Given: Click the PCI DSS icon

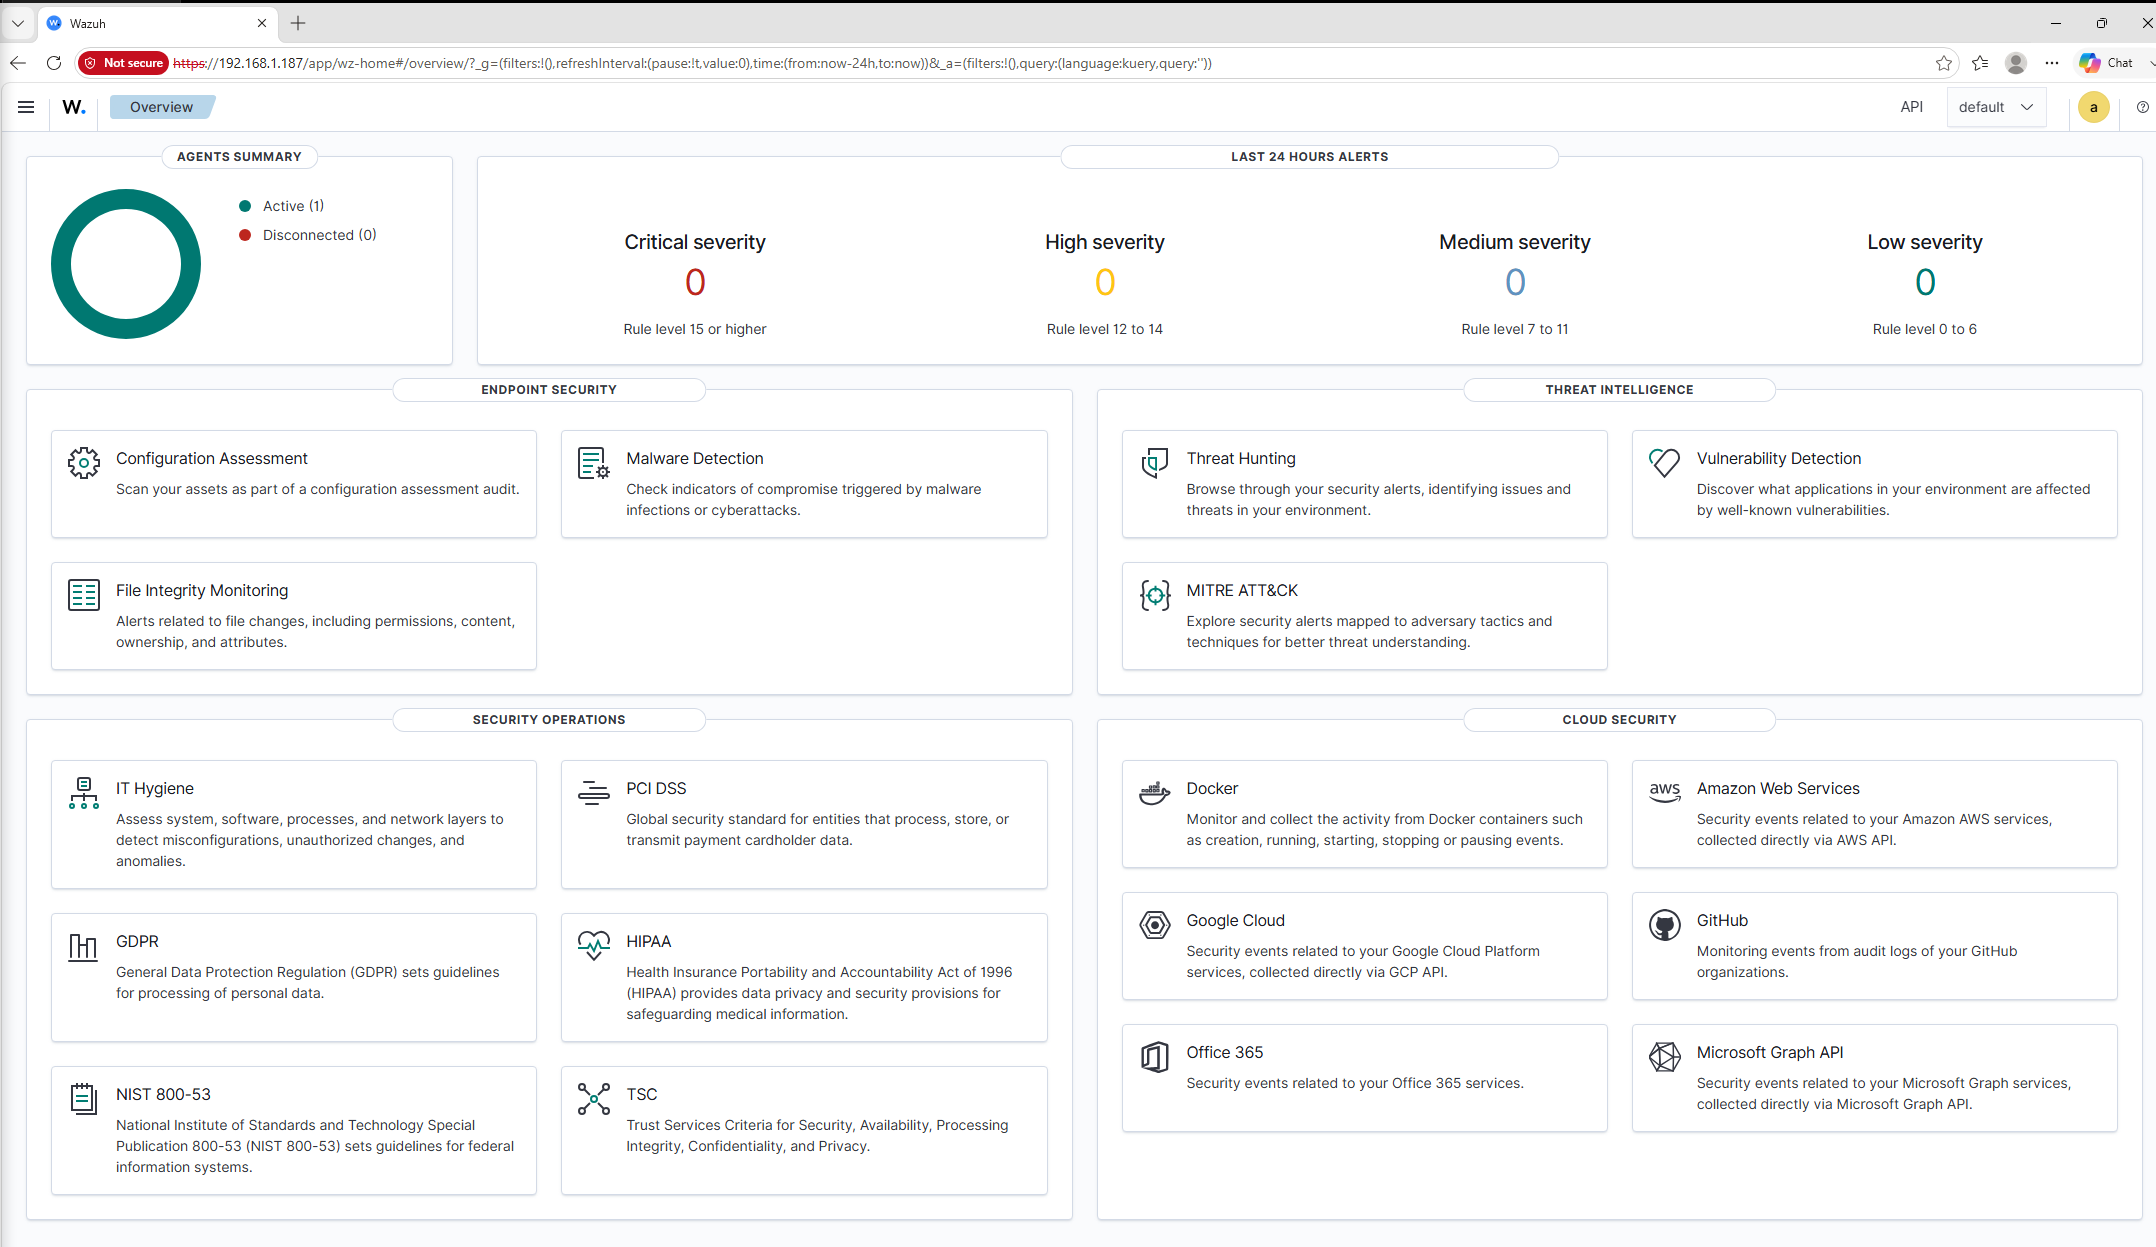Looking at the screenshot, I should click(x=594, y=793).
